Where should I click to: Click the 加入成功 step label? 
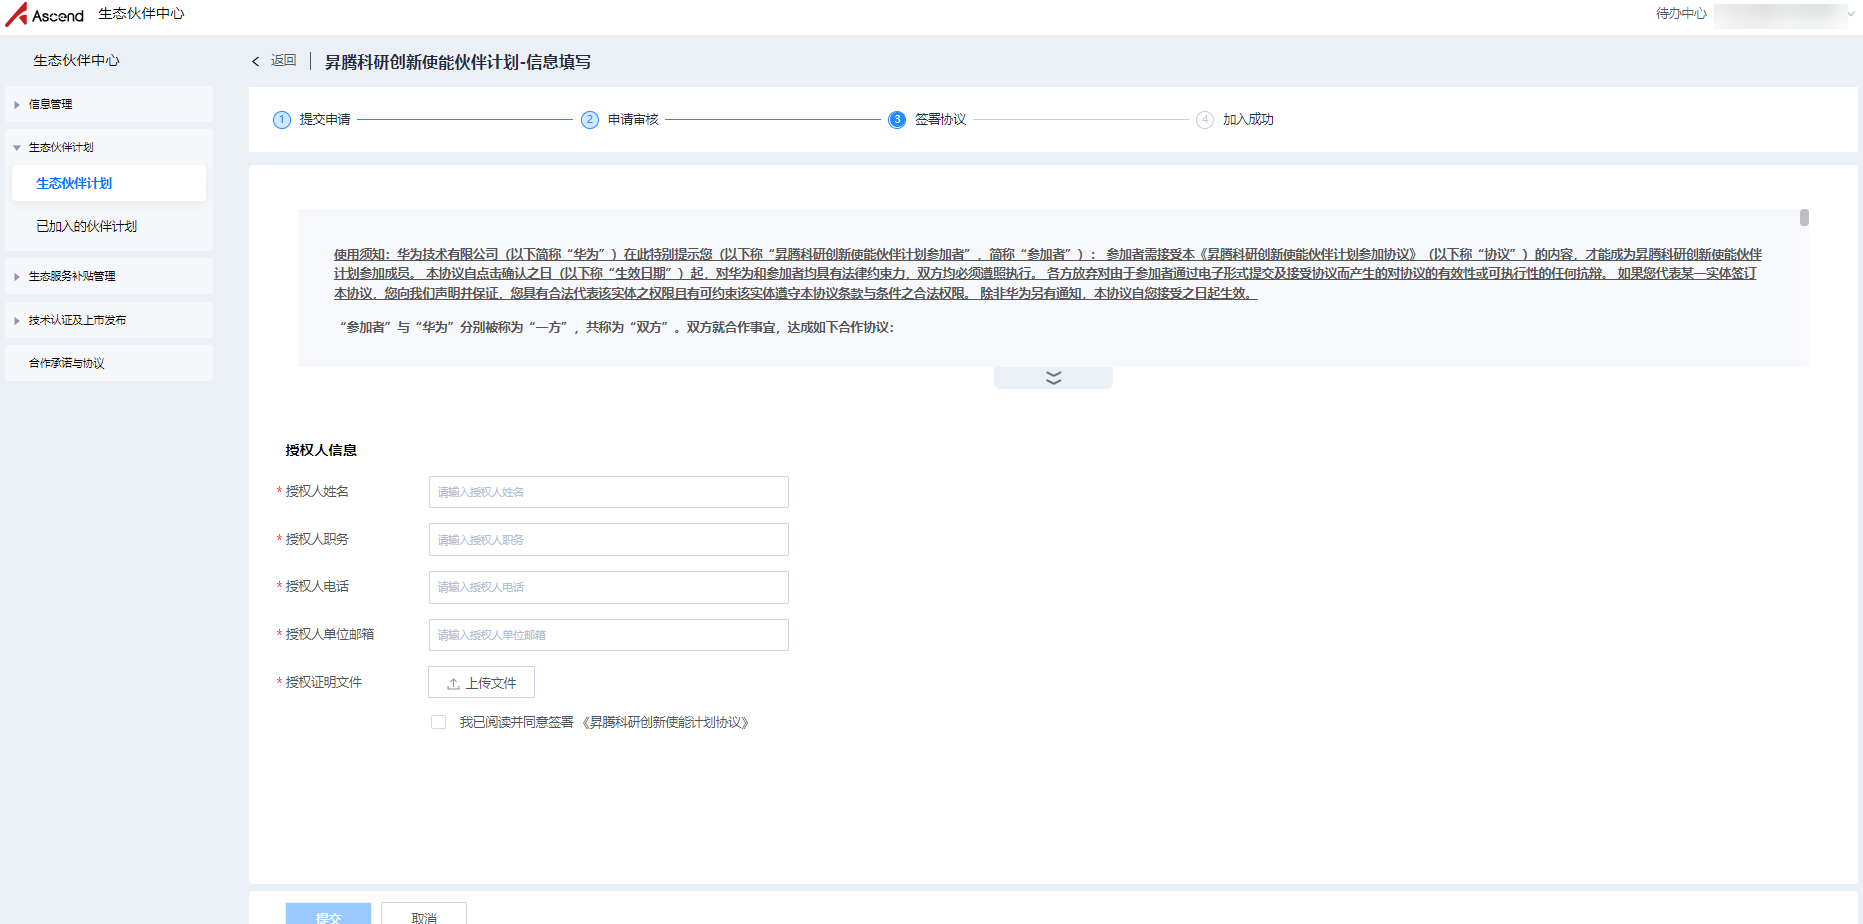coord(1248,120)
